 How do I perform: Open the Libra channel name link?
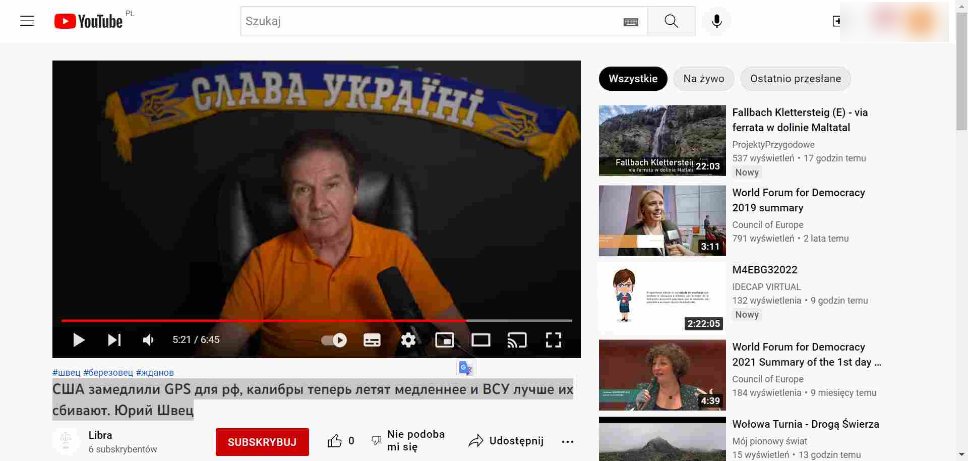[x=101, y=435]
